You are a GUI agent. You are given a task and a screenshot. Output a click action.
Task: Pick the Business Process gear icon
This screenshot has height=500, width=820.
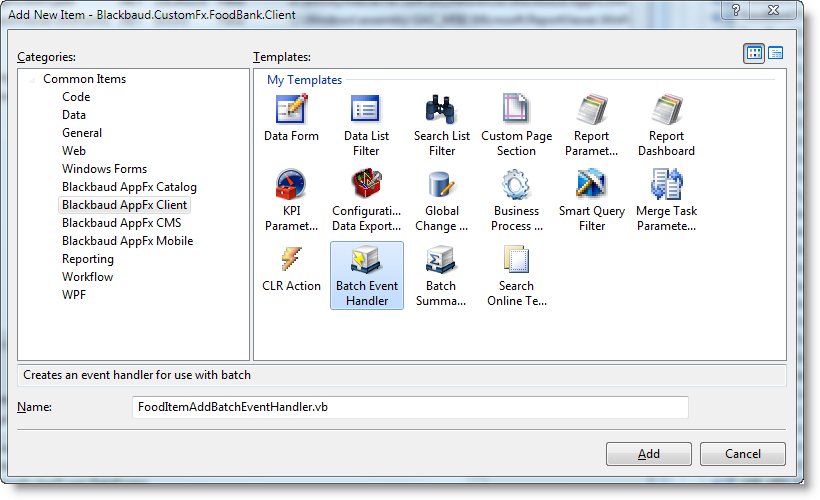[516, 184]
